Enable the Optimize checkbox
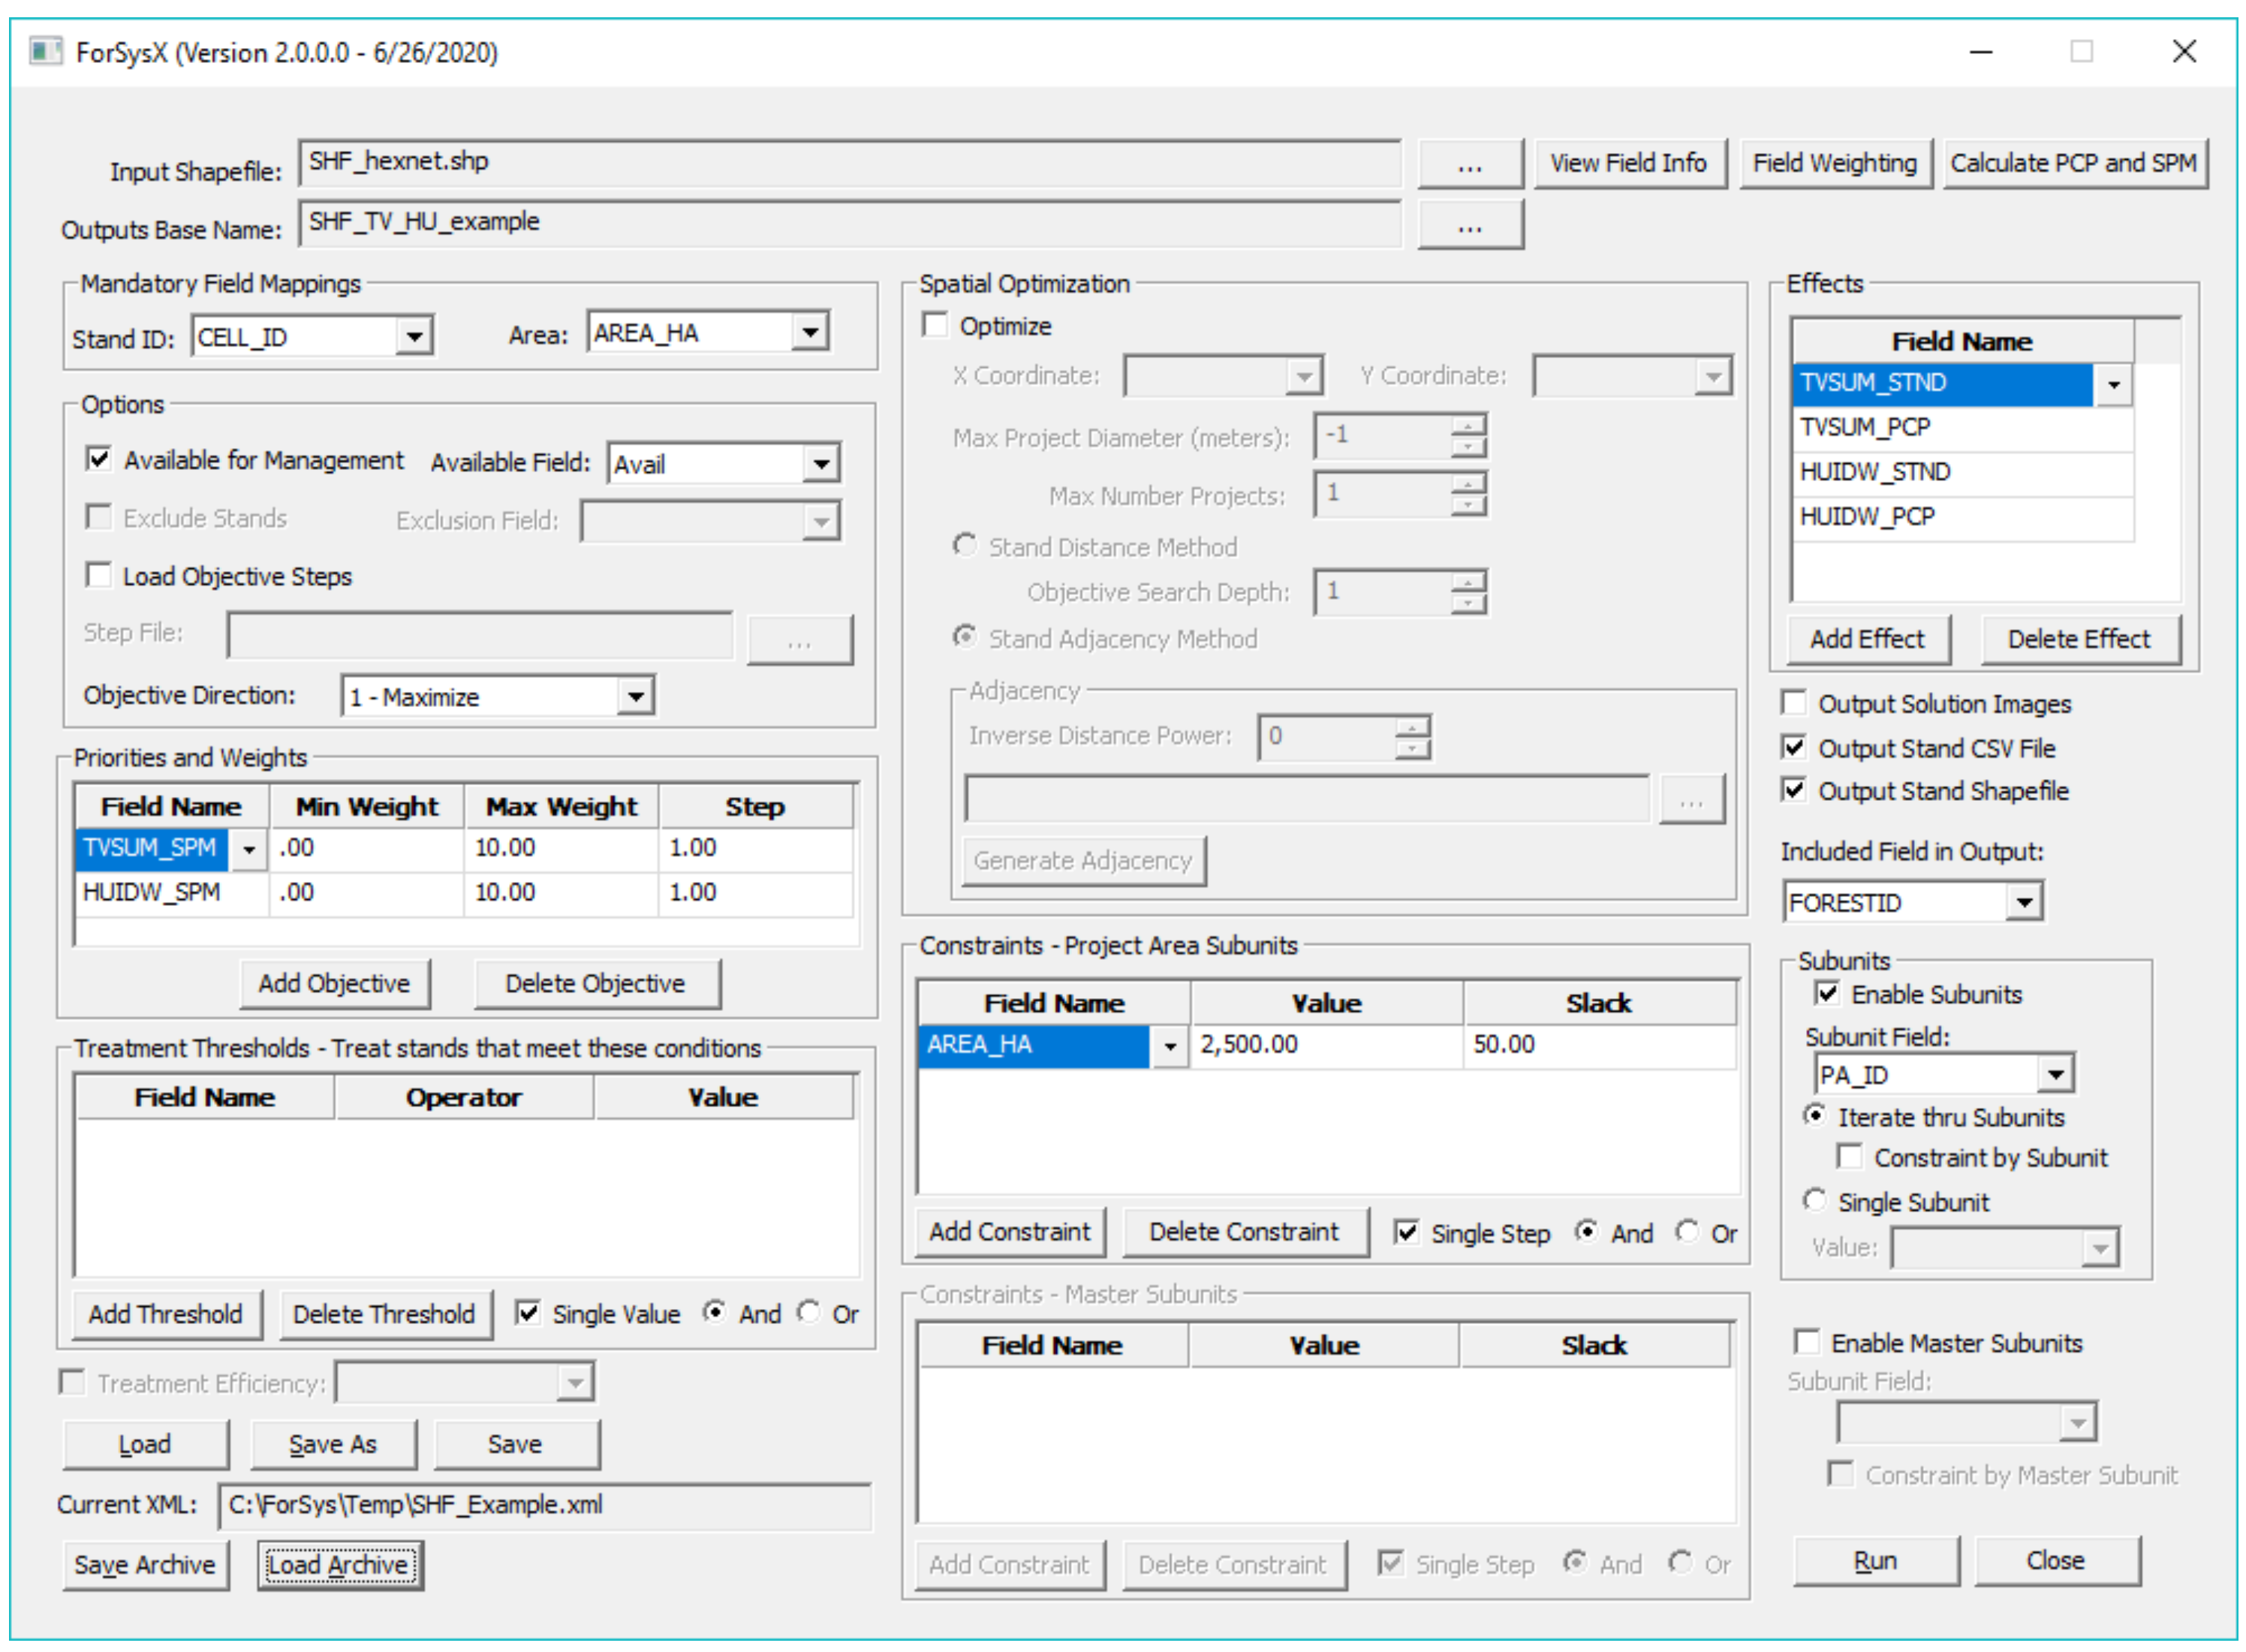 click(935, 325)
